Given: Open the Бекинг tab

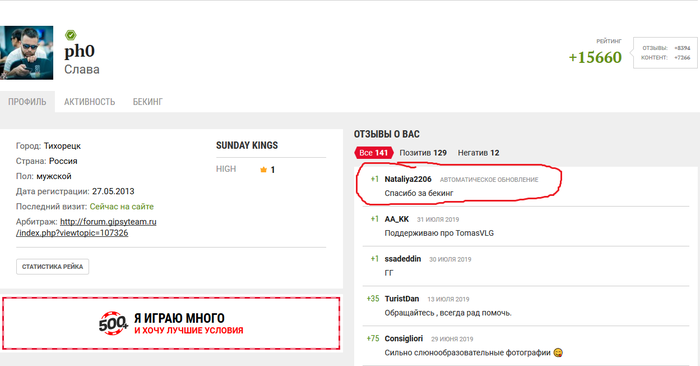Looking at the screenshot, I should pyautogui.click(x=148, y=102).
